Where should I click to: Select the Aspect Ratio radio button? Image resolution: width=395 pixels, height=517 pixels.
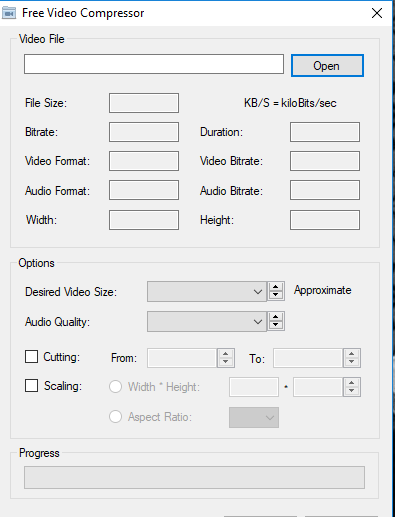[115, 416]
